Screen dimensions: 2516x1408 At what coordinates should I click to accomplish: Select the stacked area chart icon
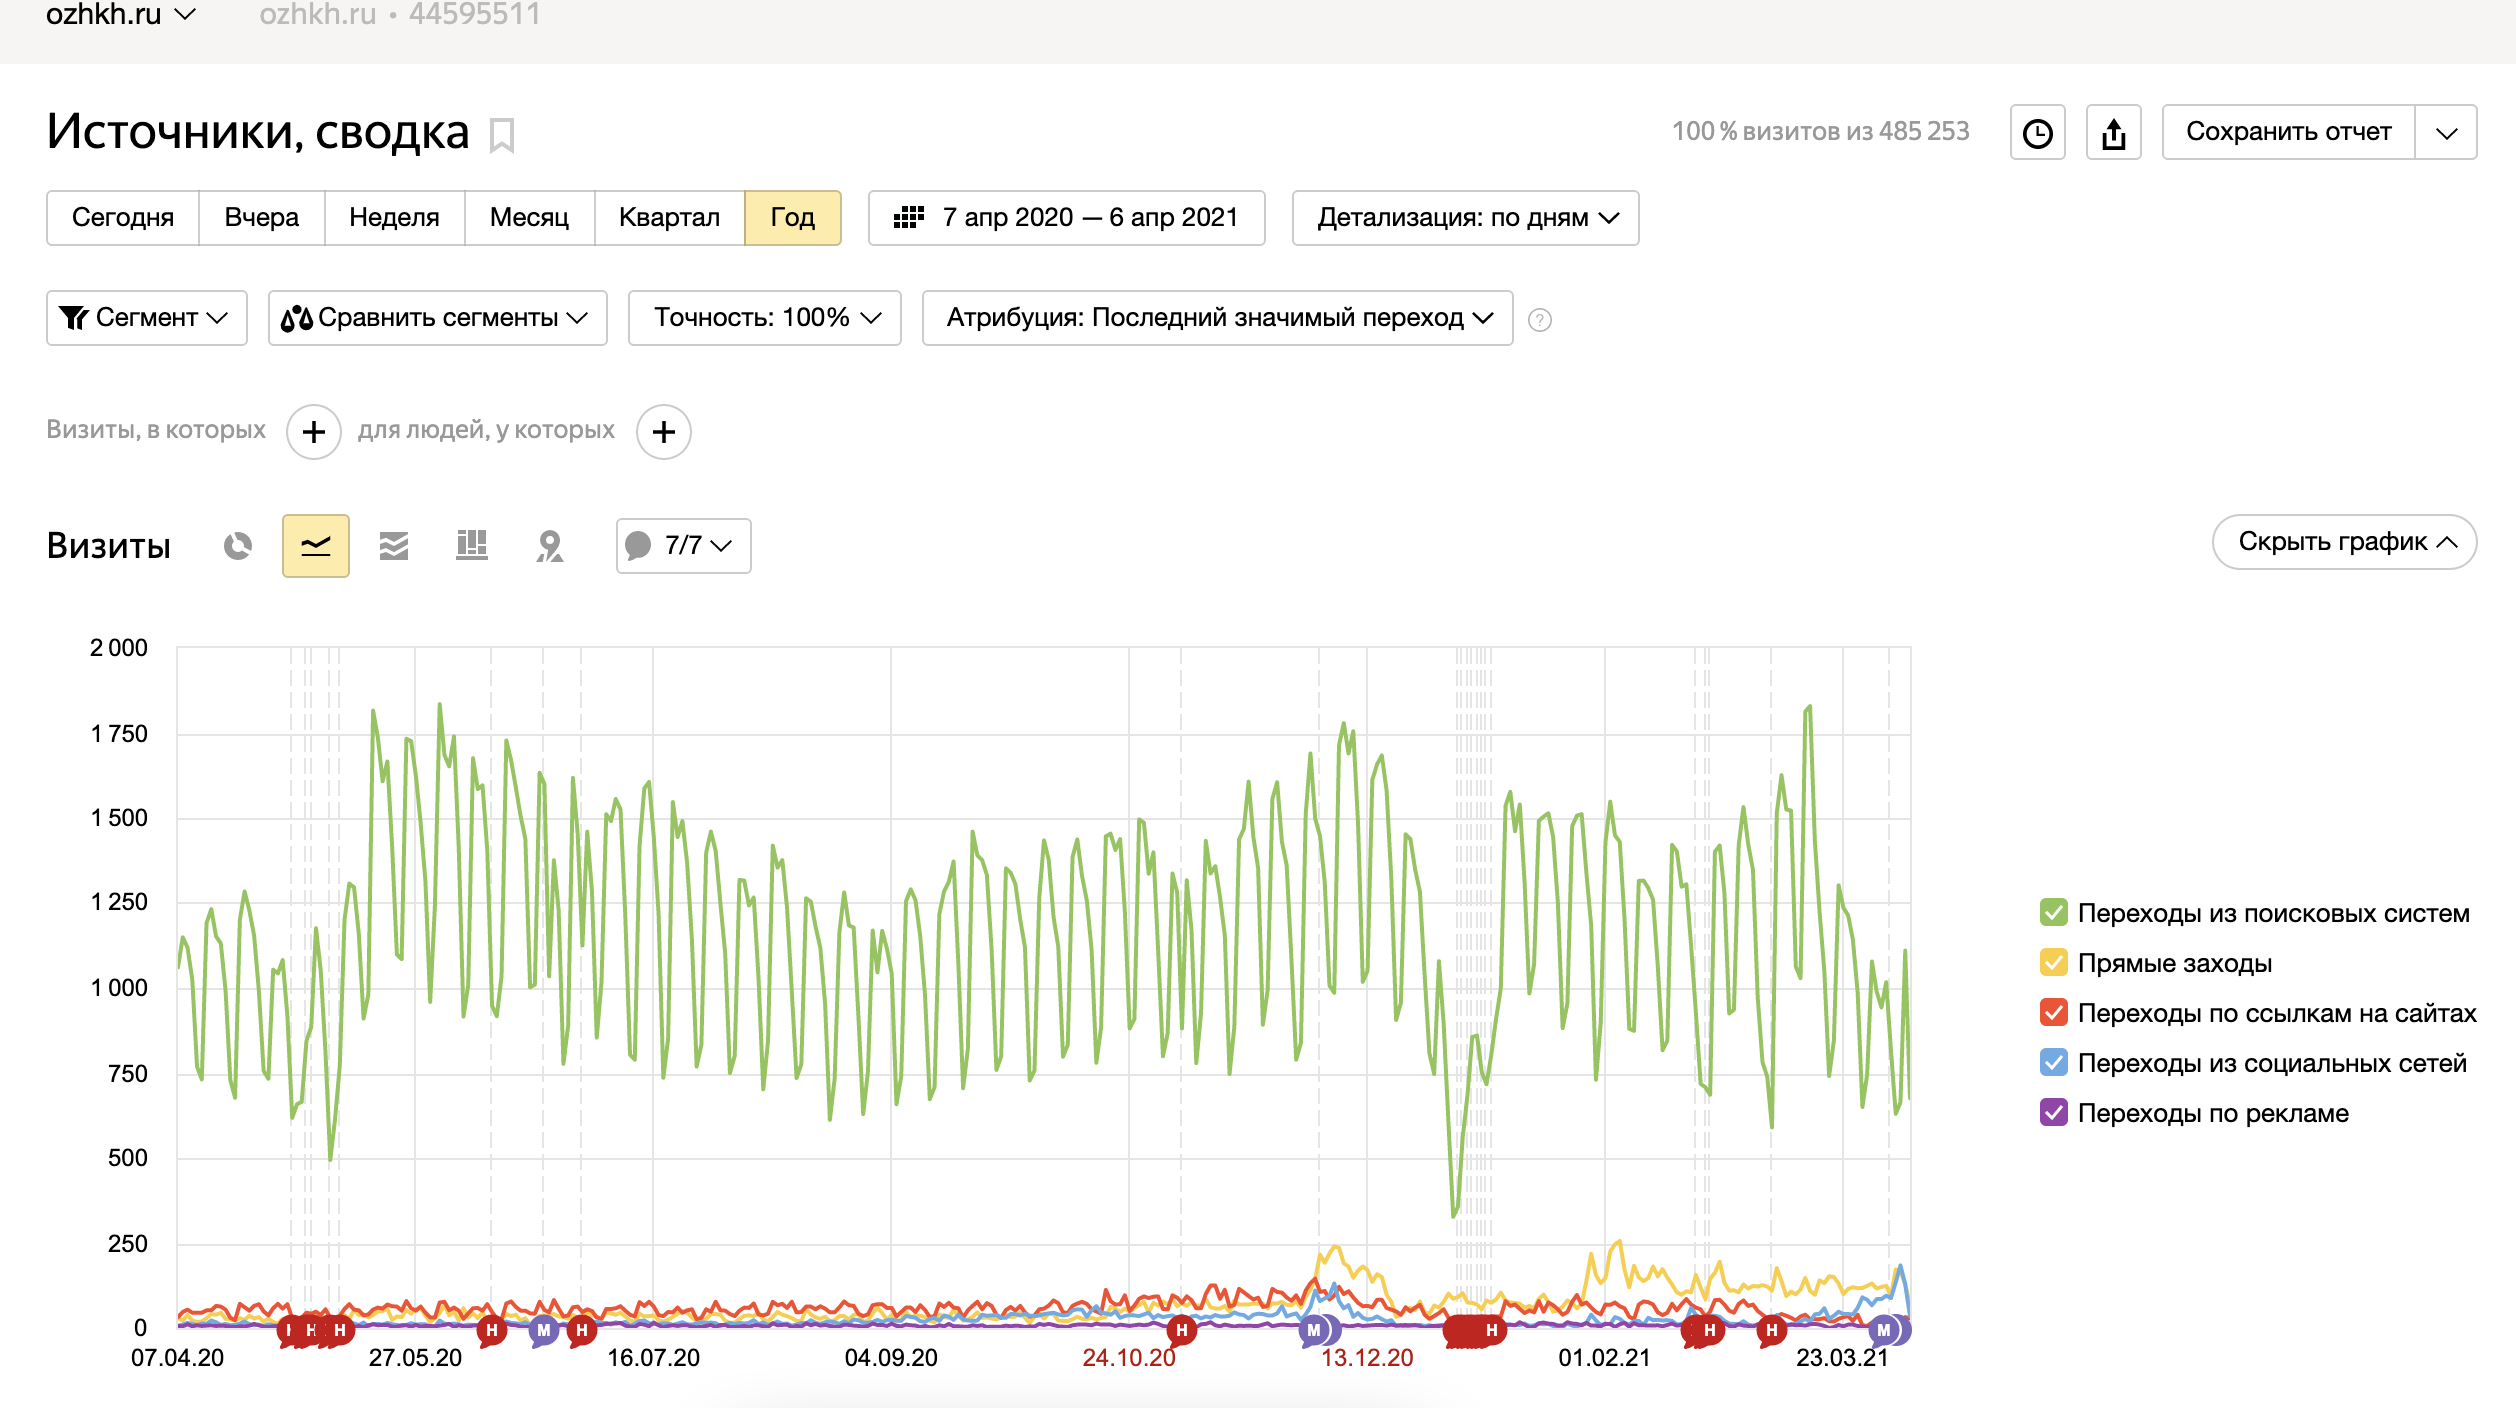394,545
